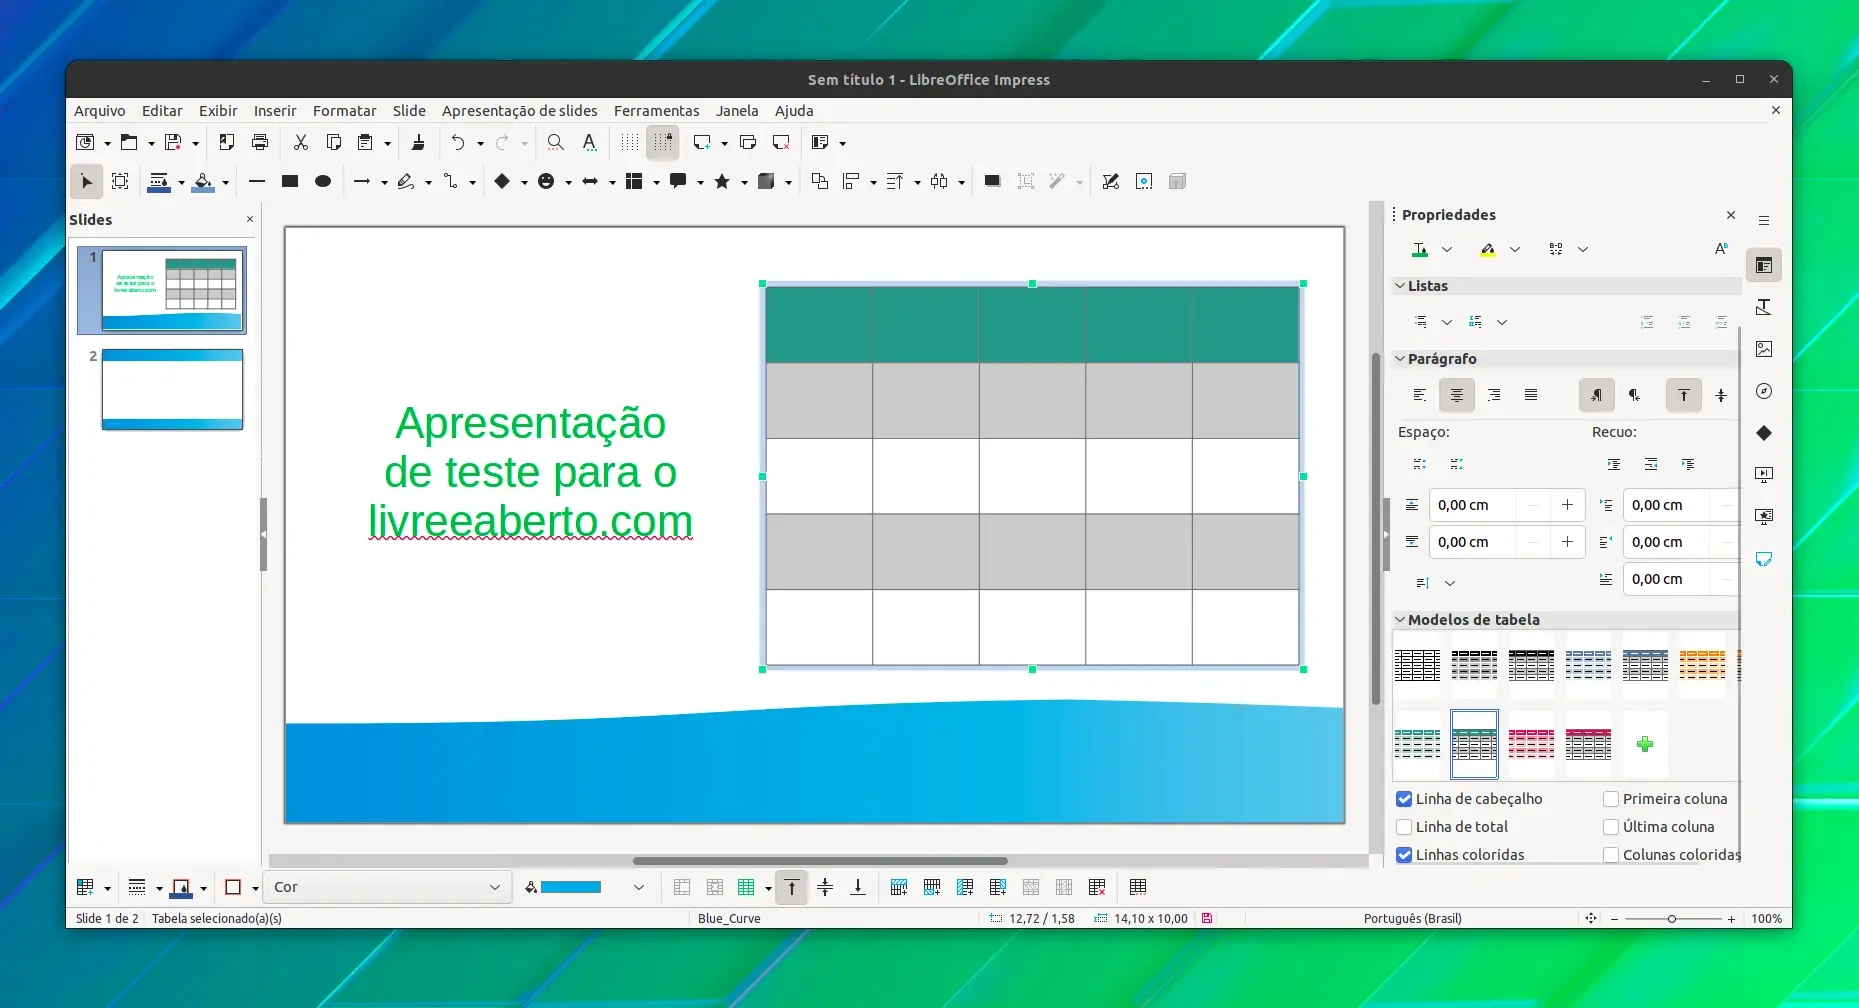This screenshot has width=1859, height=1008.
Task: Toggle the Display Grid icon
Action: pos(629,142)
